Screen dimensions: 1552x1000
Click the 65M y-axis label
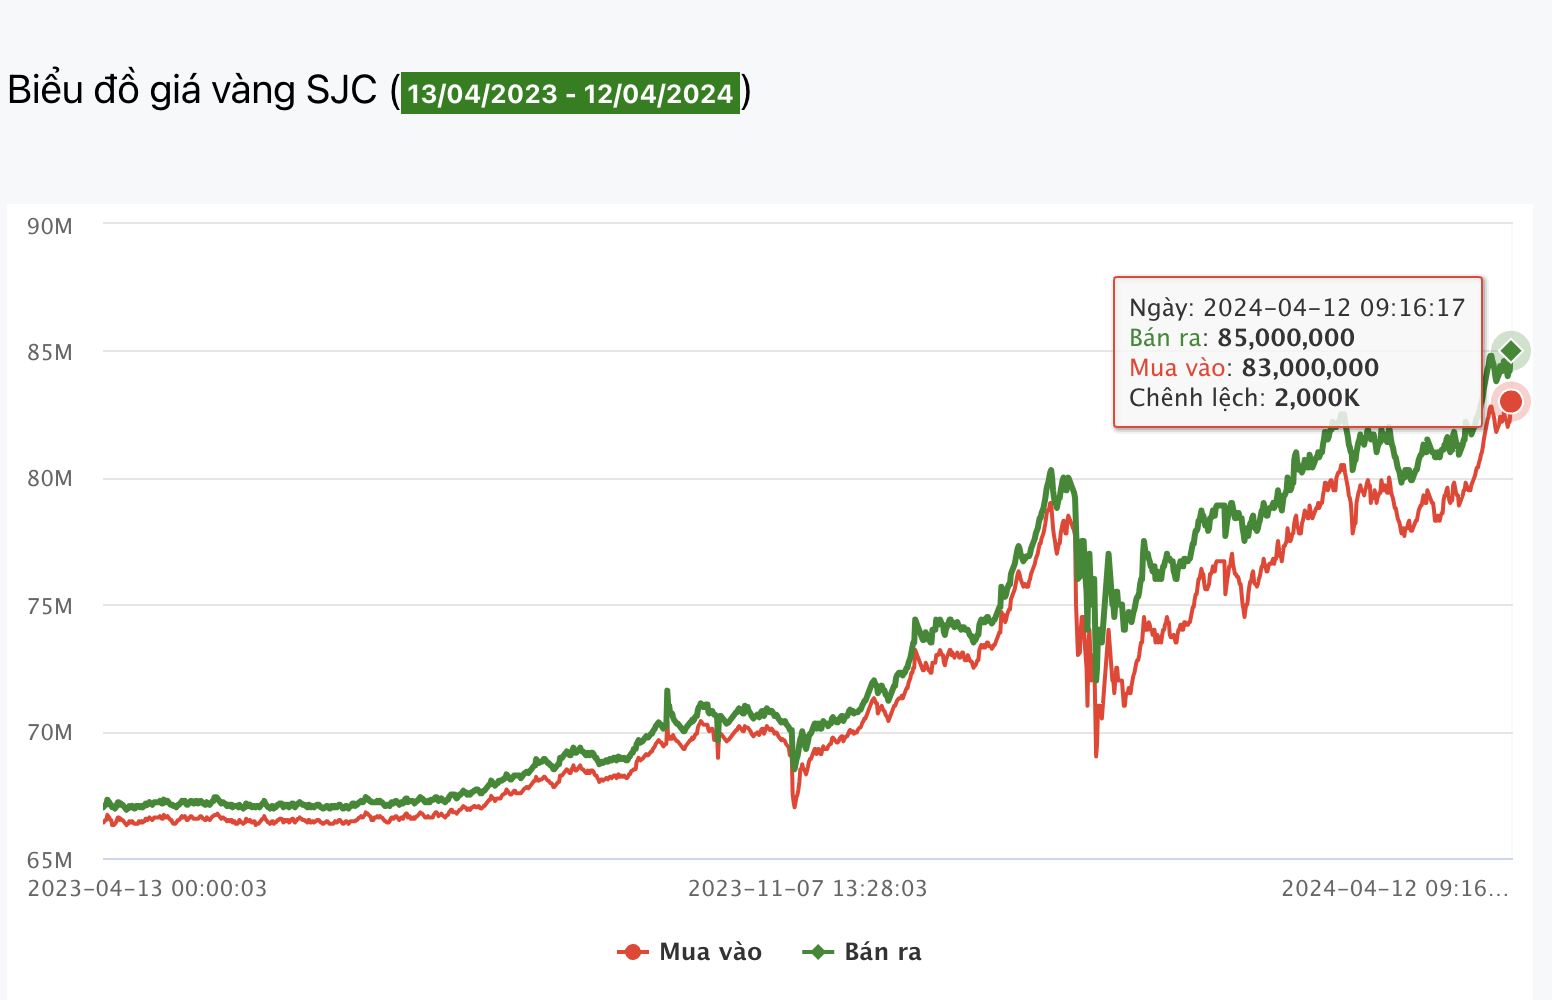50,860
